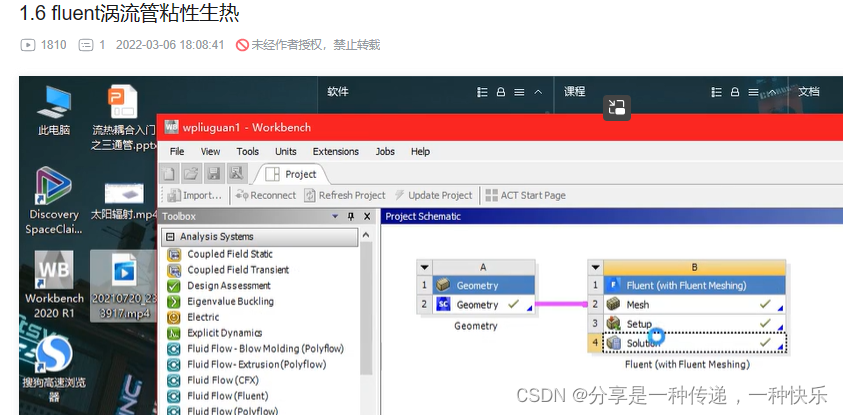
Task: Select Coupled Field Static system
Action: (220, 254)
